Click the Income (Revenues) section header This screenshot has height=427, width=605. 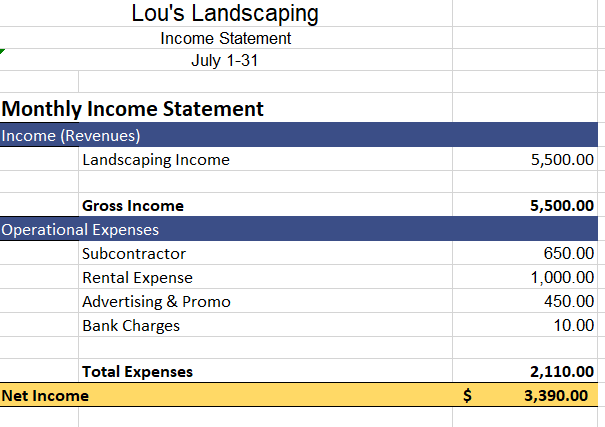(70, 135)
